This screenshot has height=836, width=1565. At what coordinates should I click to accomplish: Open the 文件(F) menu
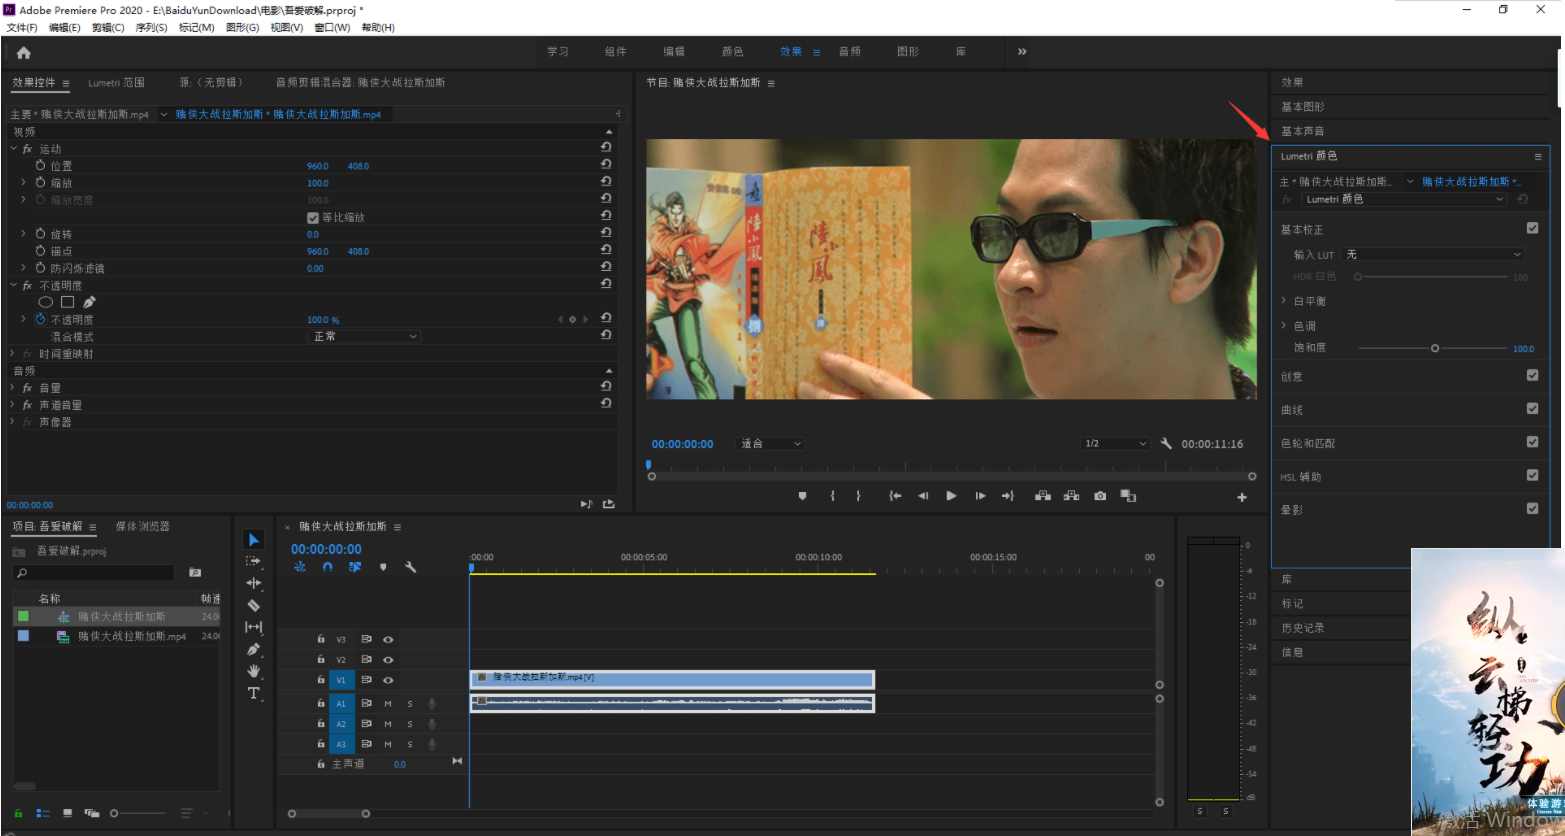(x=22, y=28)
